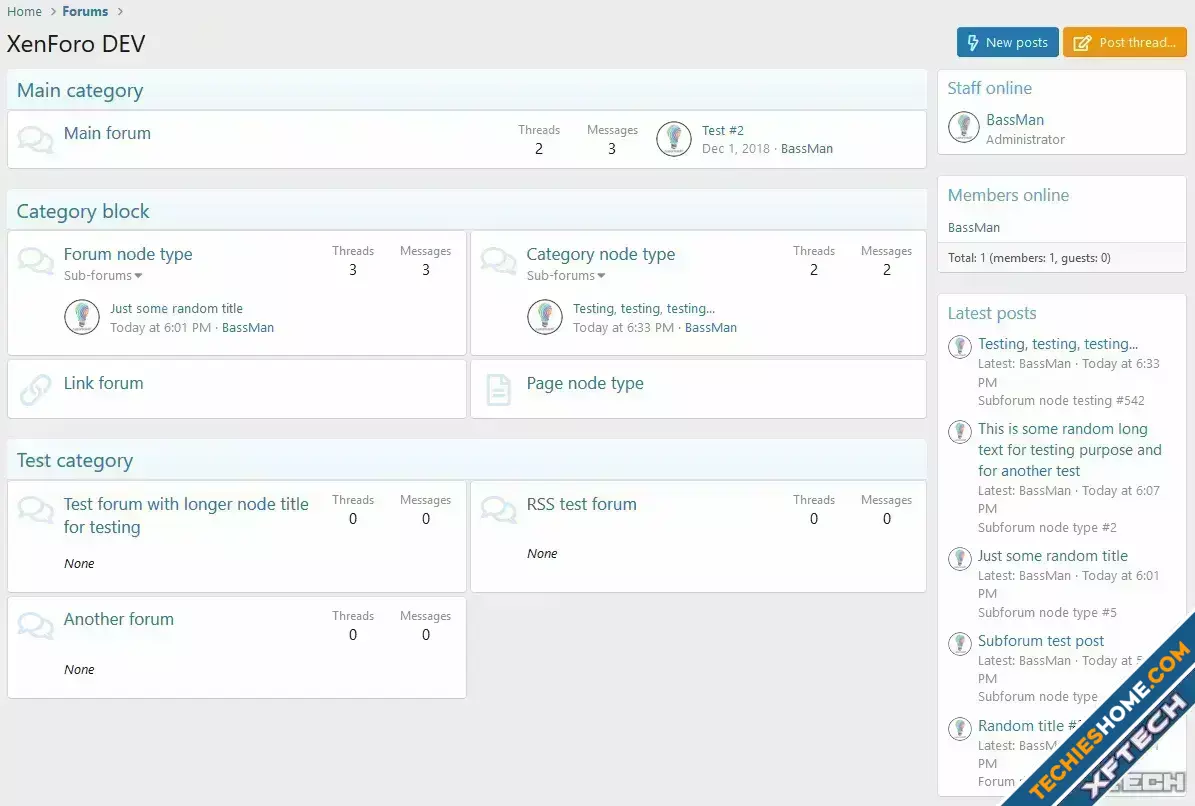This screenshot has width=1195, height=806.
Task: Open the Link forum title
Action: pos(104,382)
